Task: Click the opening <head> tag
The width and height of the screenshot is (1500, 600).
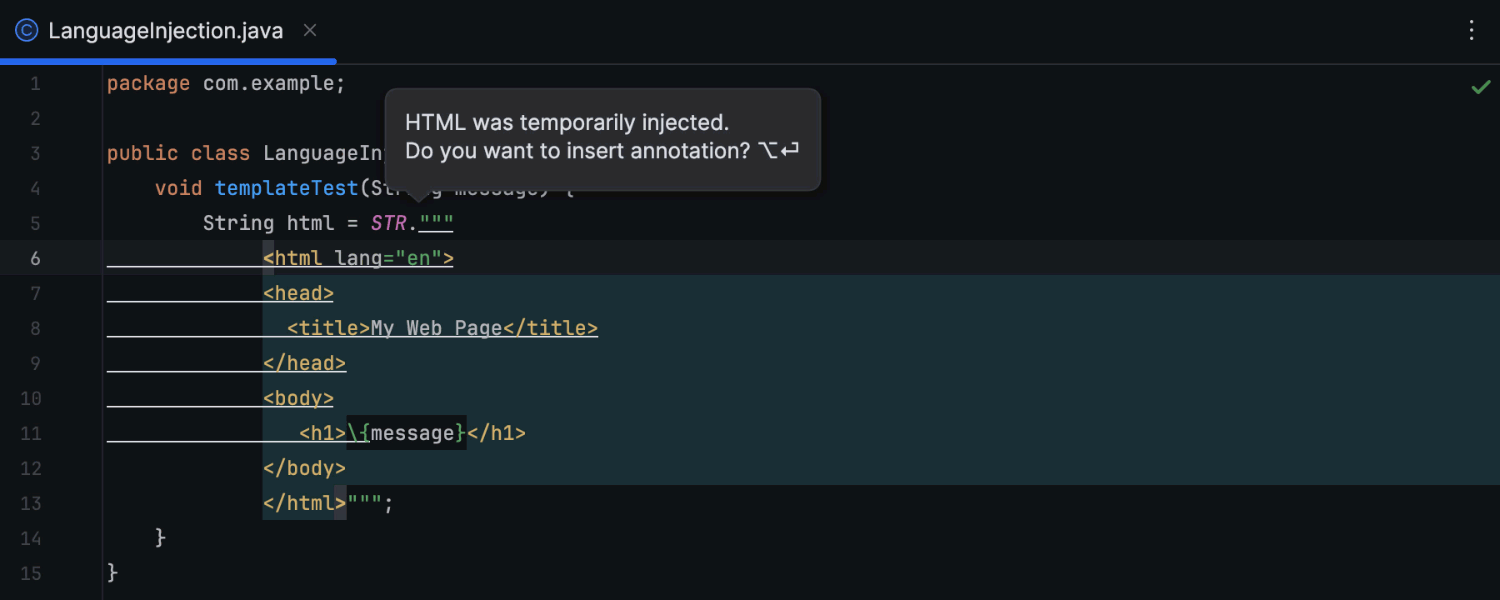Action: [x=299, y=293]
